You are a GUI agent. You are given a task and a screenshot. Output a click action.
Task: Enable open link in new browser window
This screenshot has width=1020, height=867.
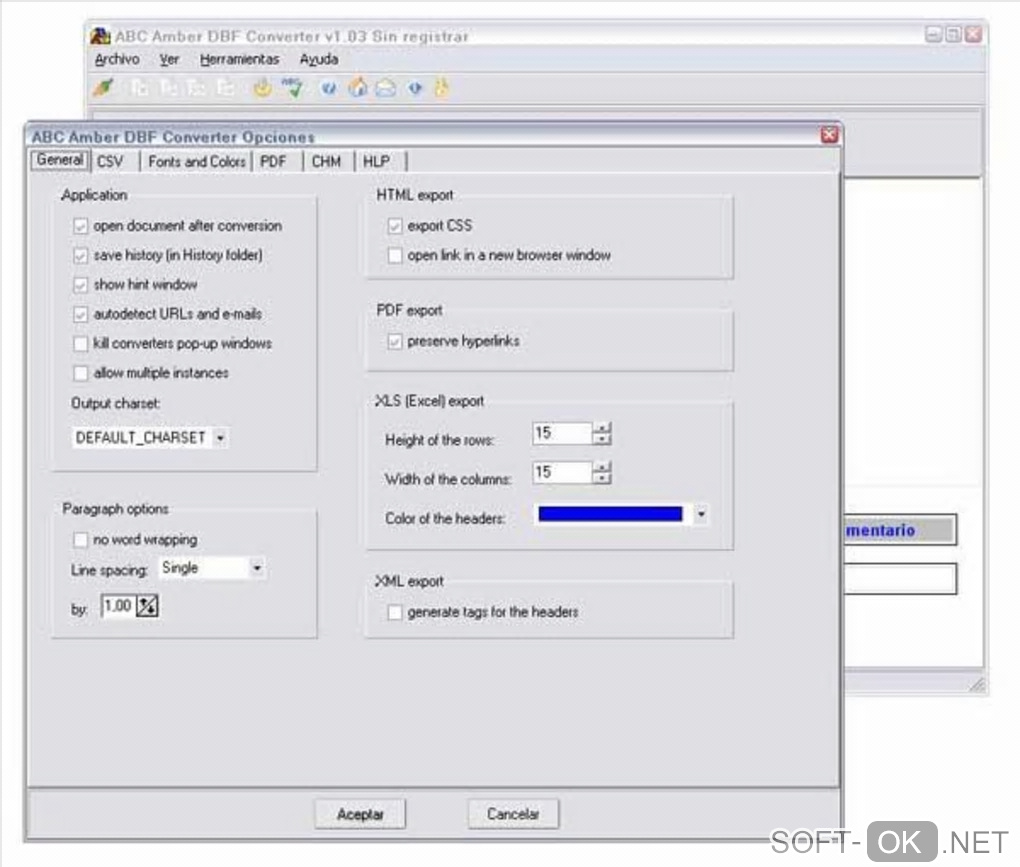point(394,255)
